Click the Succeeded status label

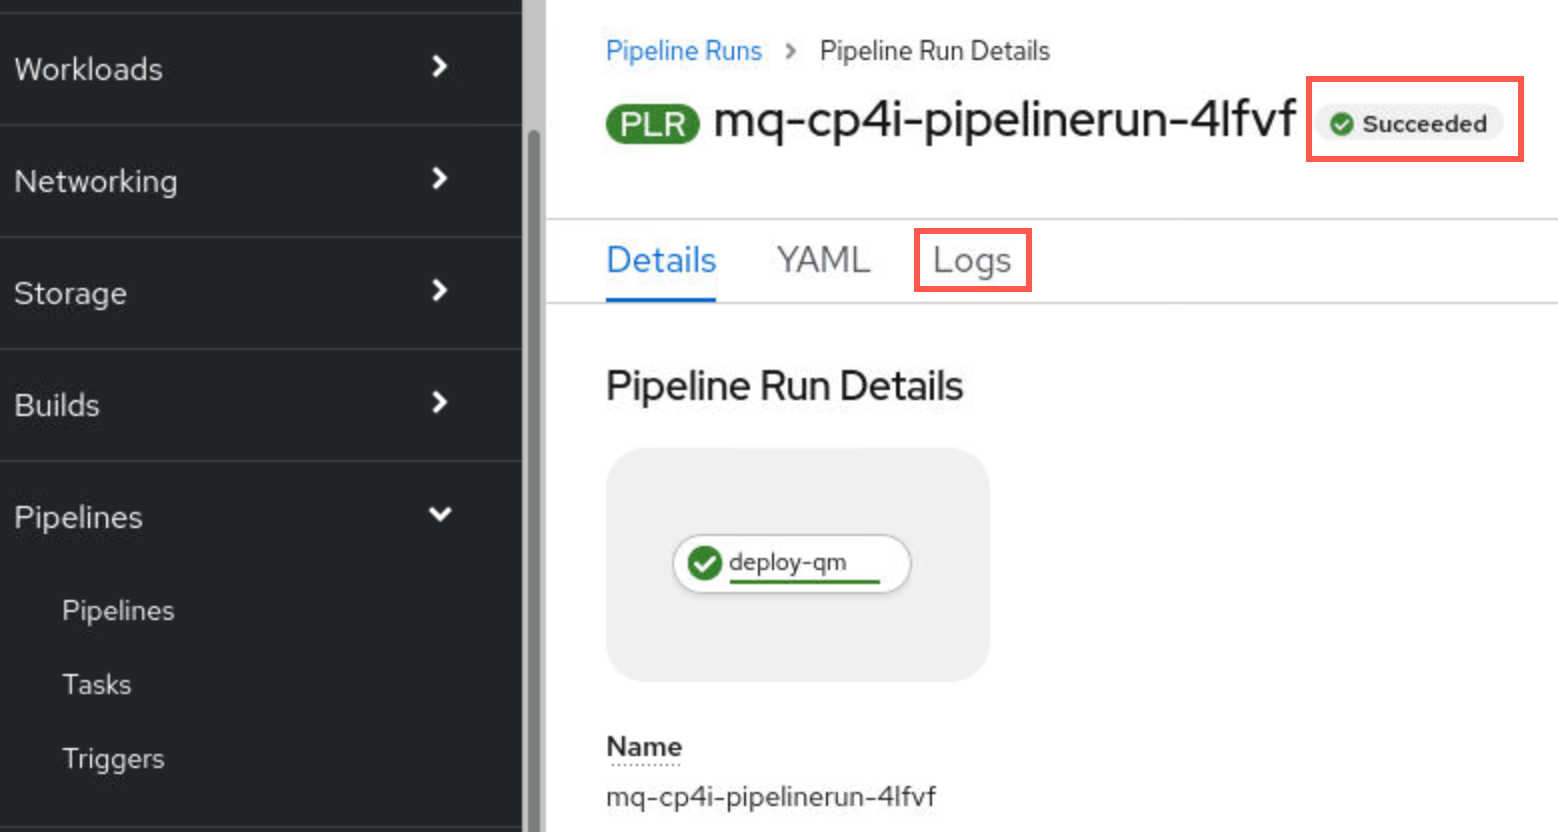tap(1424, 124)
